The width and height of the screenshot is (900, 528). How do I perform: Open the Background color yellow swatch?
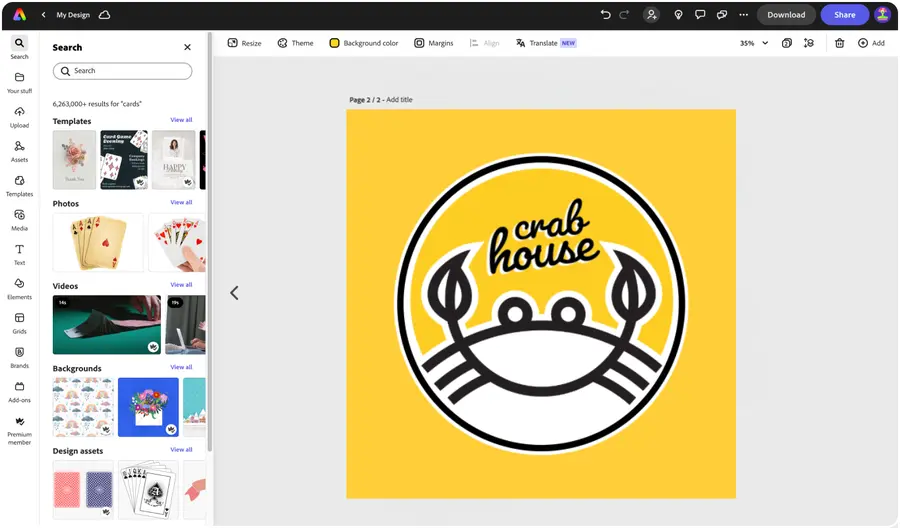point(334,43)
